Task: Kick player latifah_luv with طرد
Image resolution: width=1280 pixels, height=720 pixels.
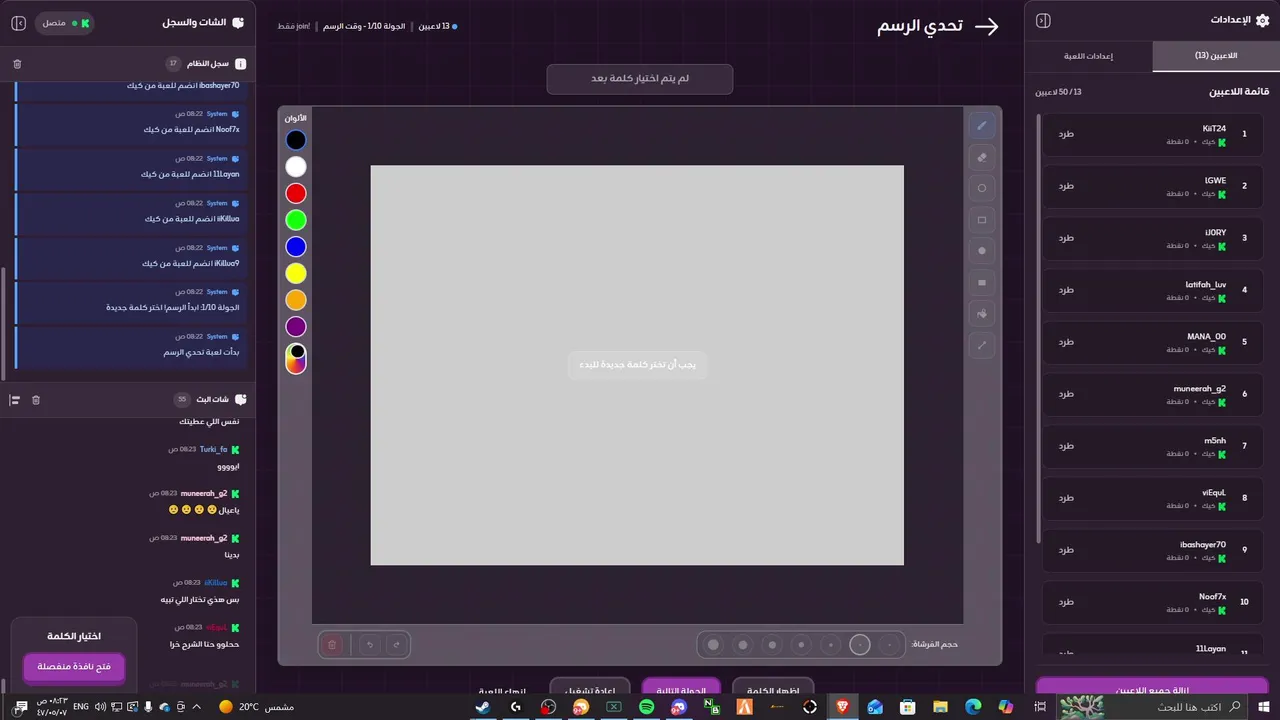Action: pos(1066,290)
